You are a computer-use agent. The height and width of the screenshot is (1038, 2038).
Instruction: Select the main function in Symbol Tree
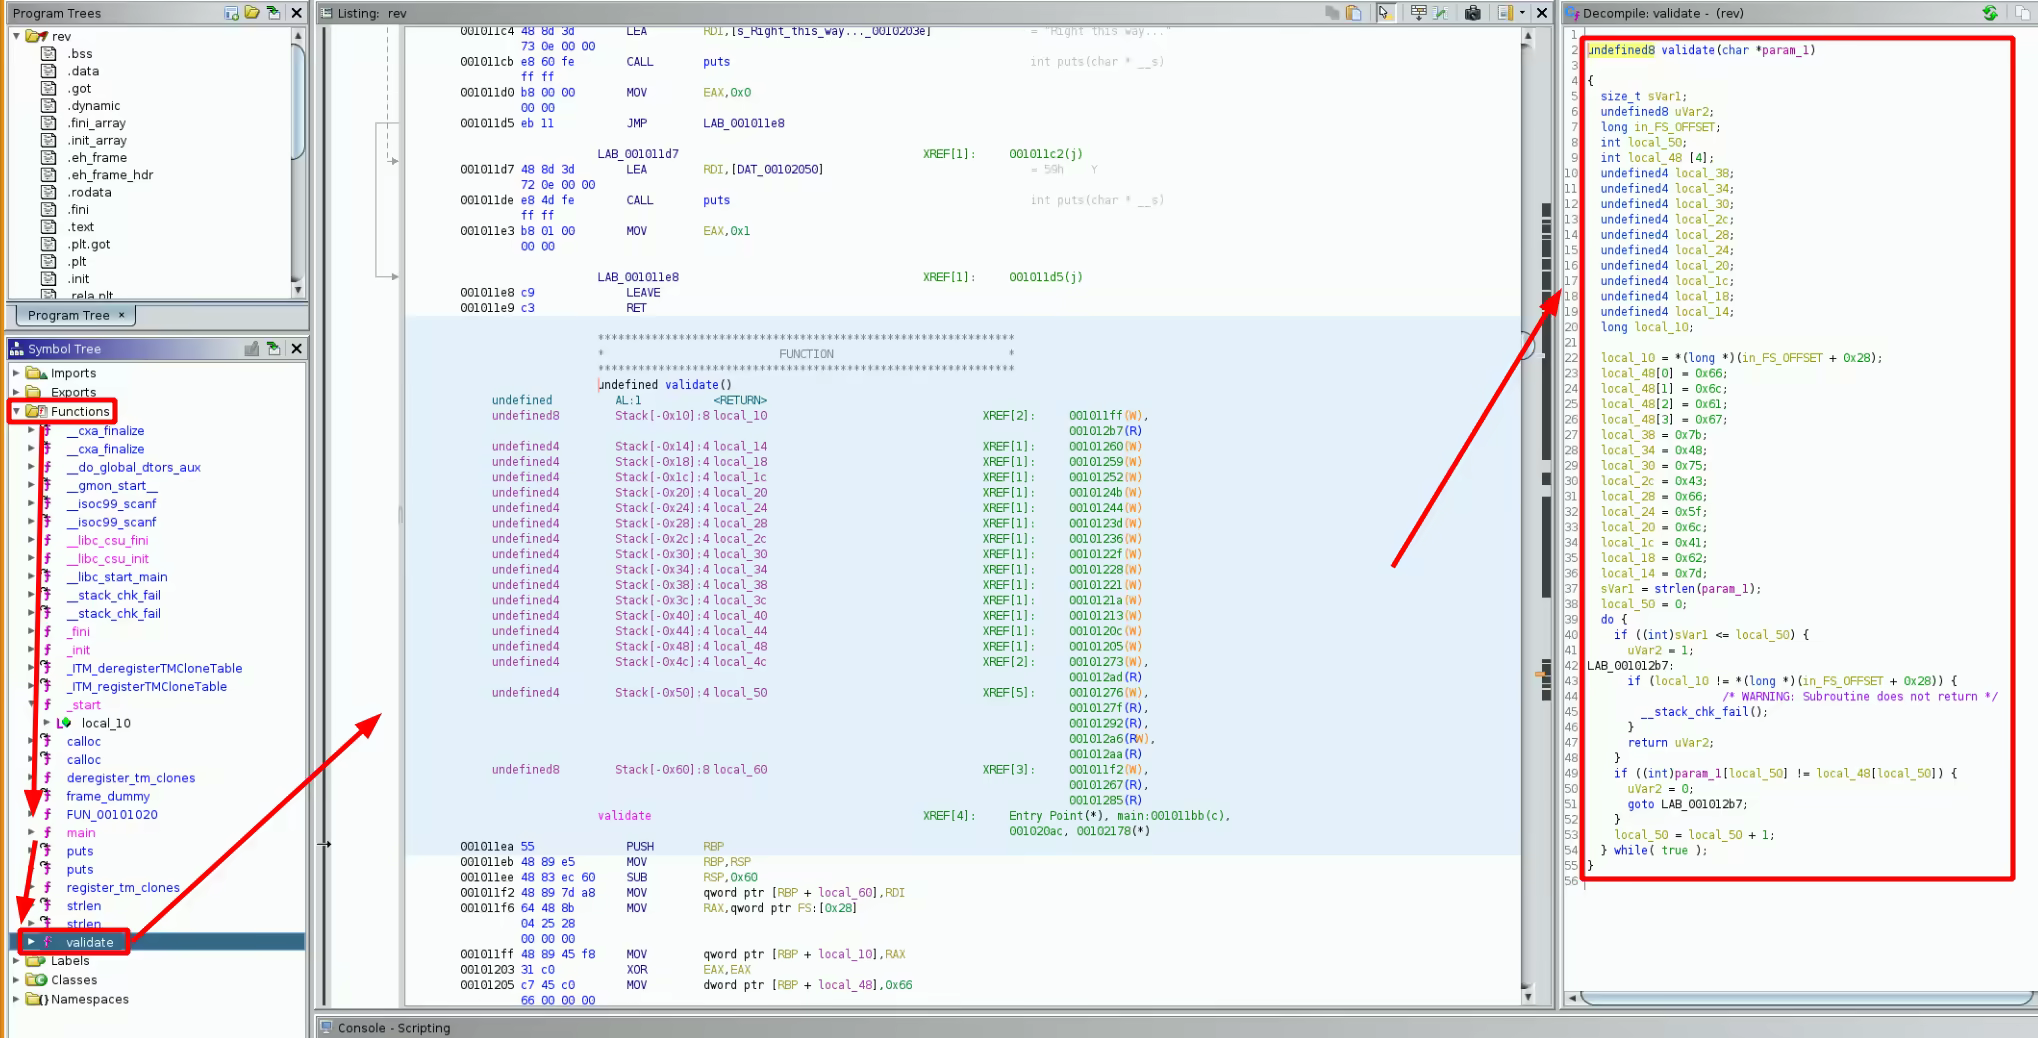[81, 833]
